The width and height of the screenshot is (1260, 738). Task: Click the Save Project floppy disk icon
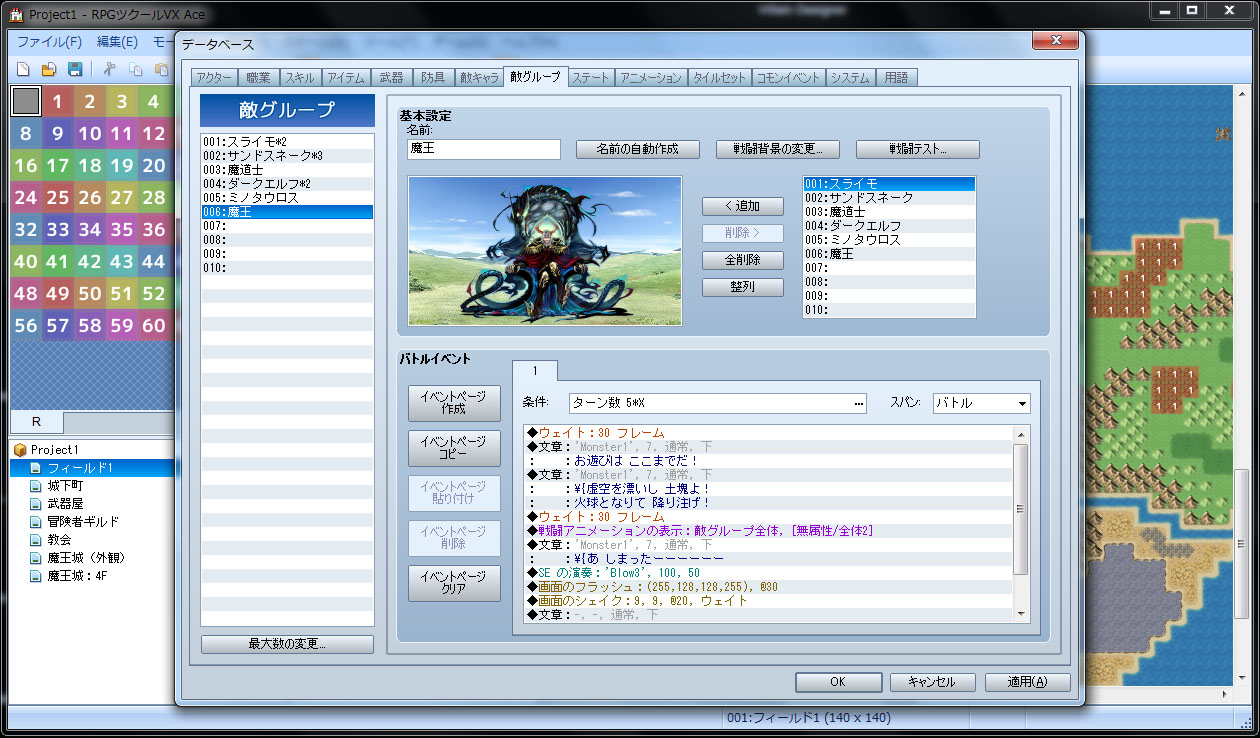74,69
